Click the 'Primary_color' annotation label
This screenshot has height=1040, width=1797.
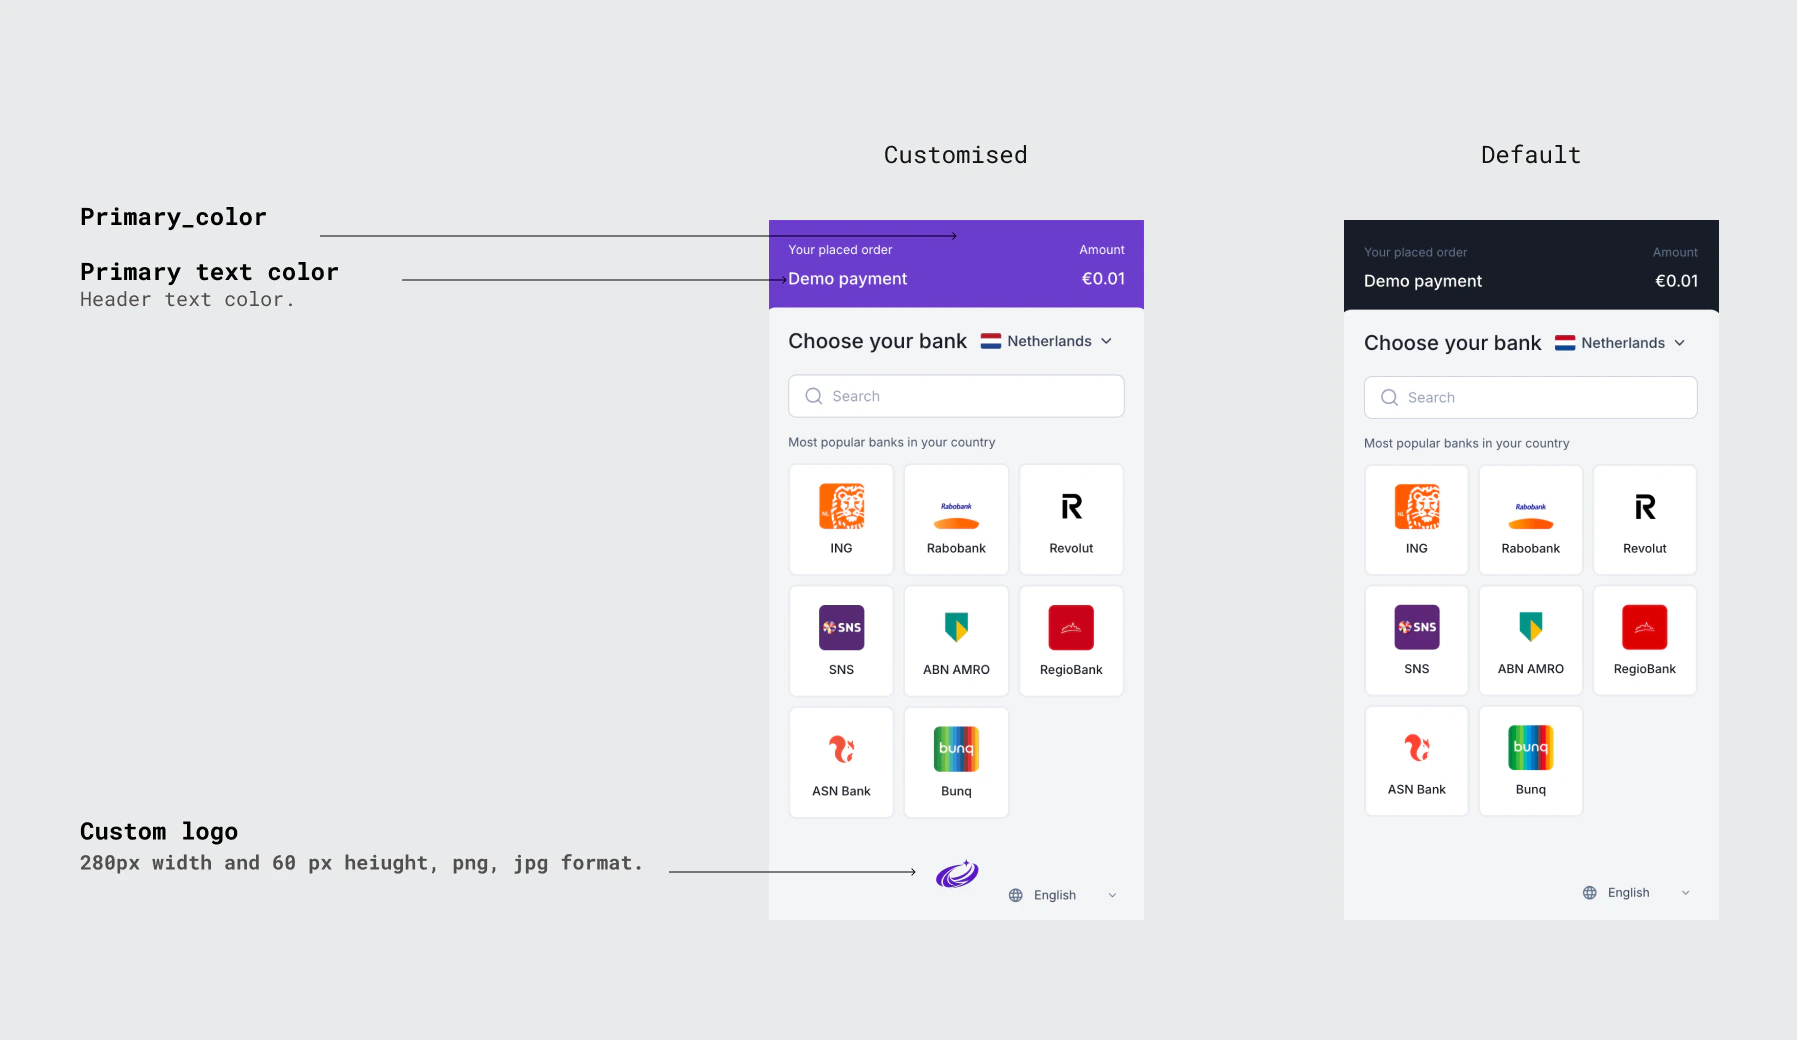coord(173,217)
